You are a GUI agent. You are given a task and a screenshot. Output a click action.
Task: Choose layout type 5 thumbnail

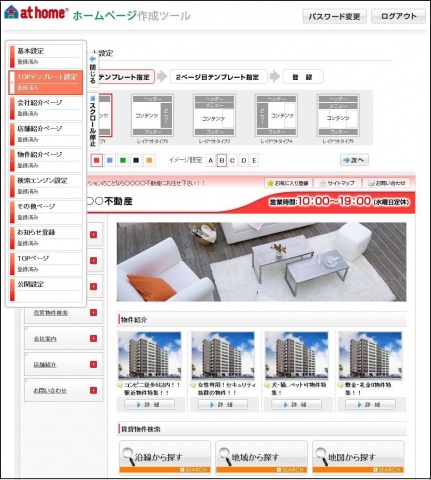338,116
